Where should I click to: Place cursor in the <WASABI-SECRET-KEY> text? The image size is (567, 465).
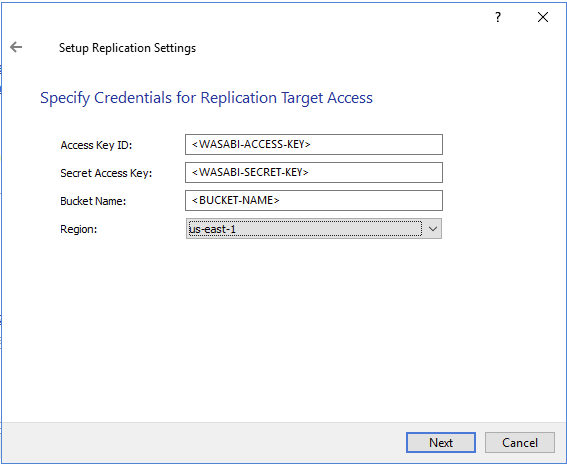click(250, 172)
